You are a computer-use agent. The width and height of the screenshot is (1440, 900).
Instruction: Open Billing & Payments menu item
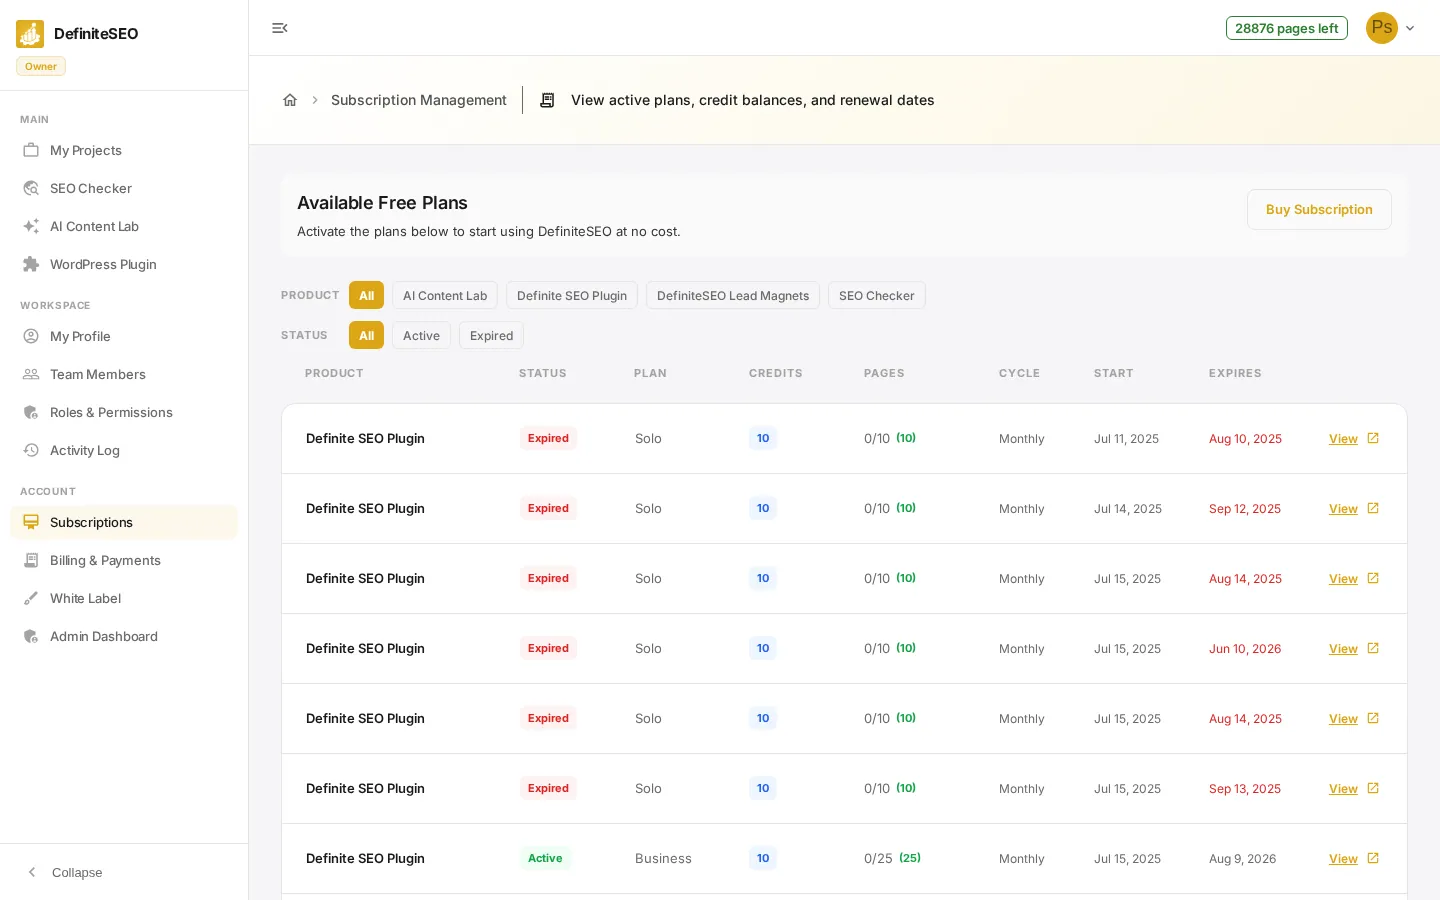(124, 560)
